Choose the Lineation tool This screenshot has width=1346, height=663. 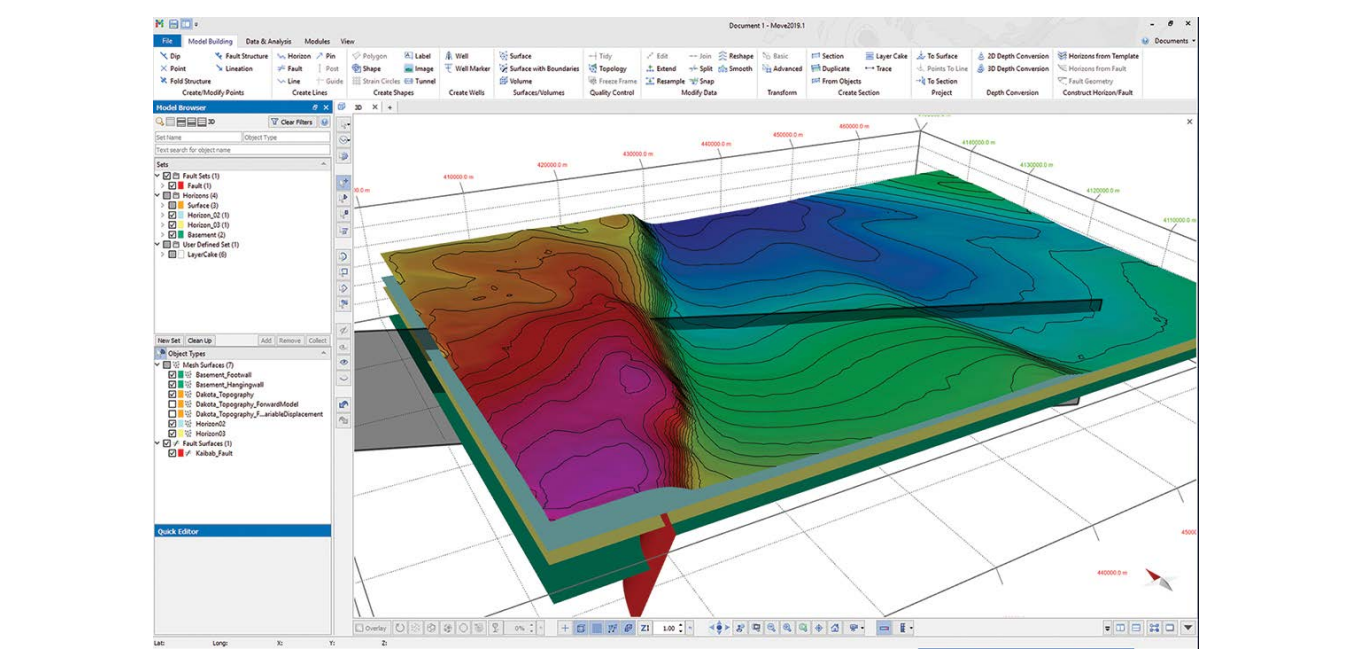[233, 69]
